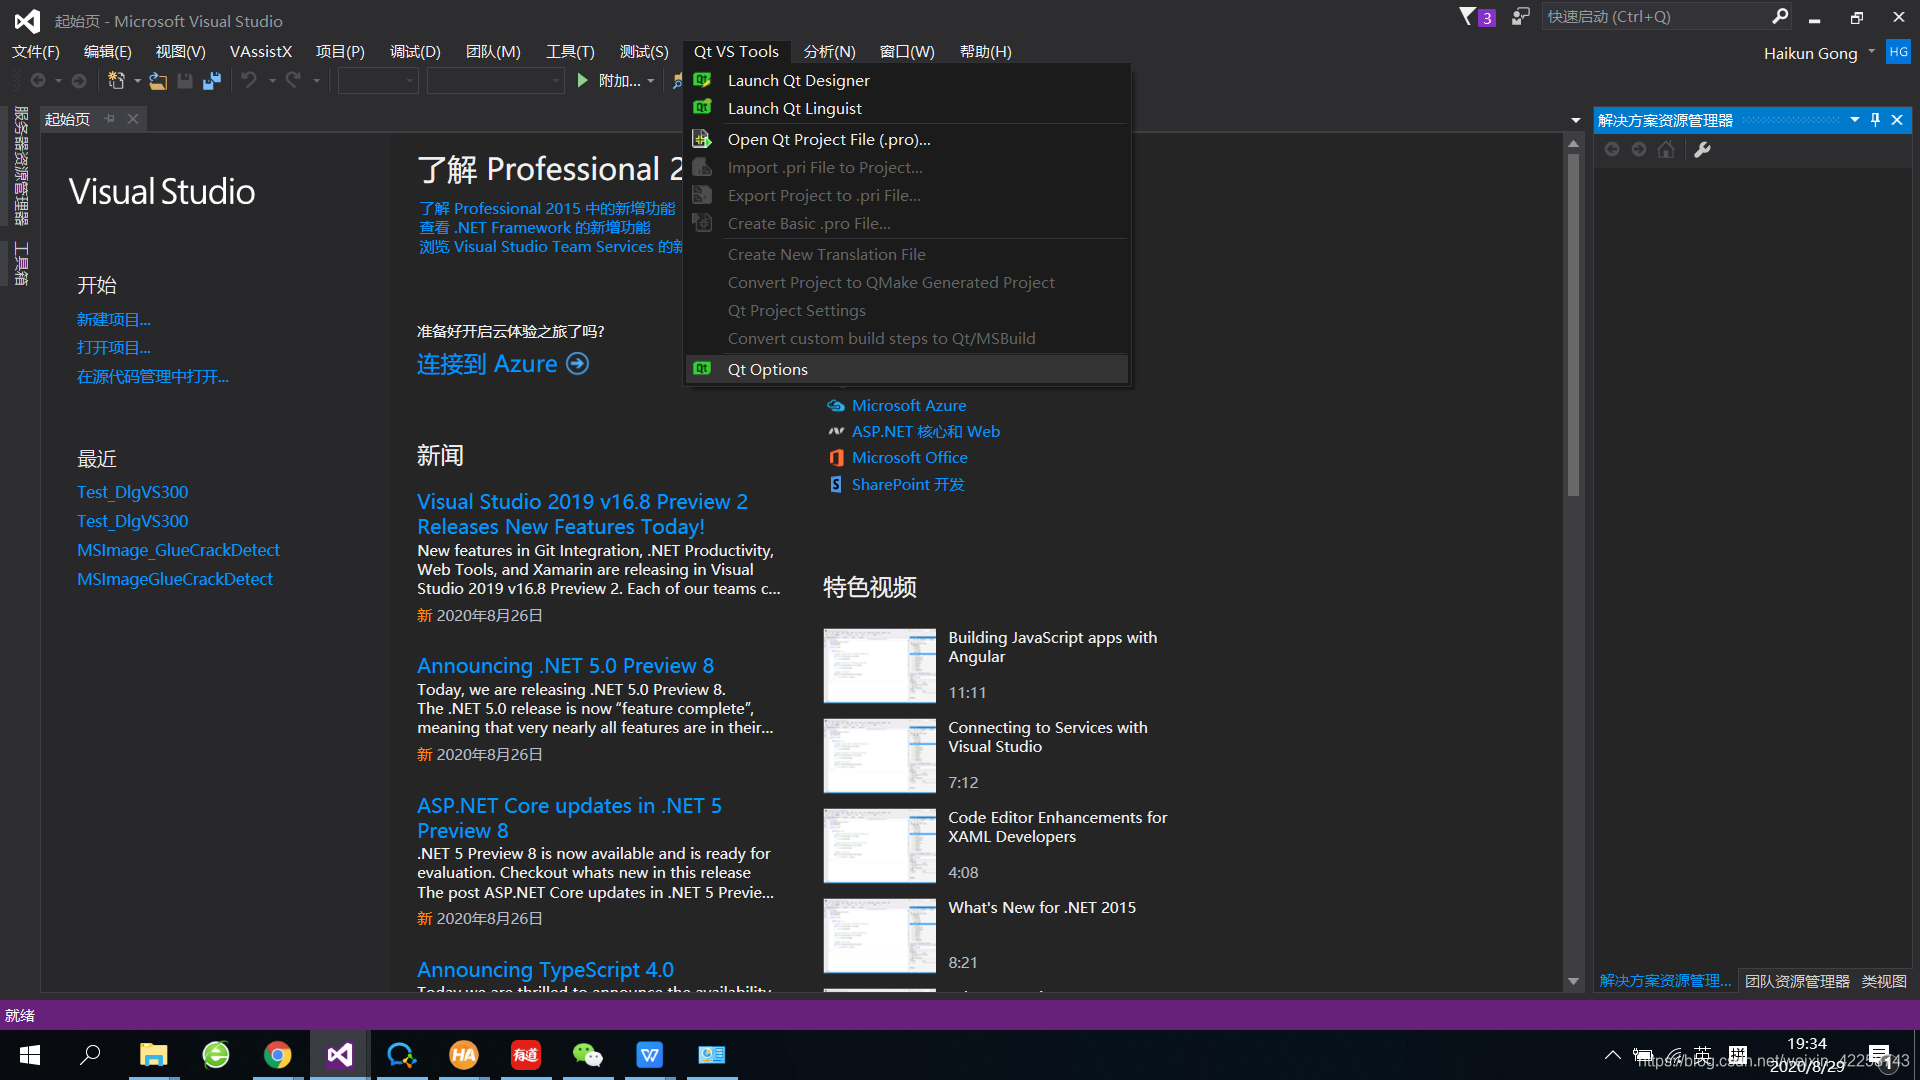Toggle pin on the 起始页 tab

coord(110,119)
